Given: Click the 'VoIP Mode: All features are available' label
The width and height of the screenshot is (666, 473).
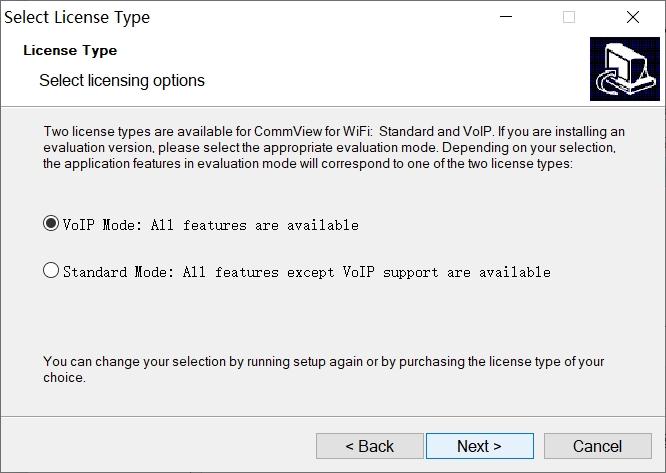Looking at the screenshot, I should pyautogui.click(x=210, y=225).
